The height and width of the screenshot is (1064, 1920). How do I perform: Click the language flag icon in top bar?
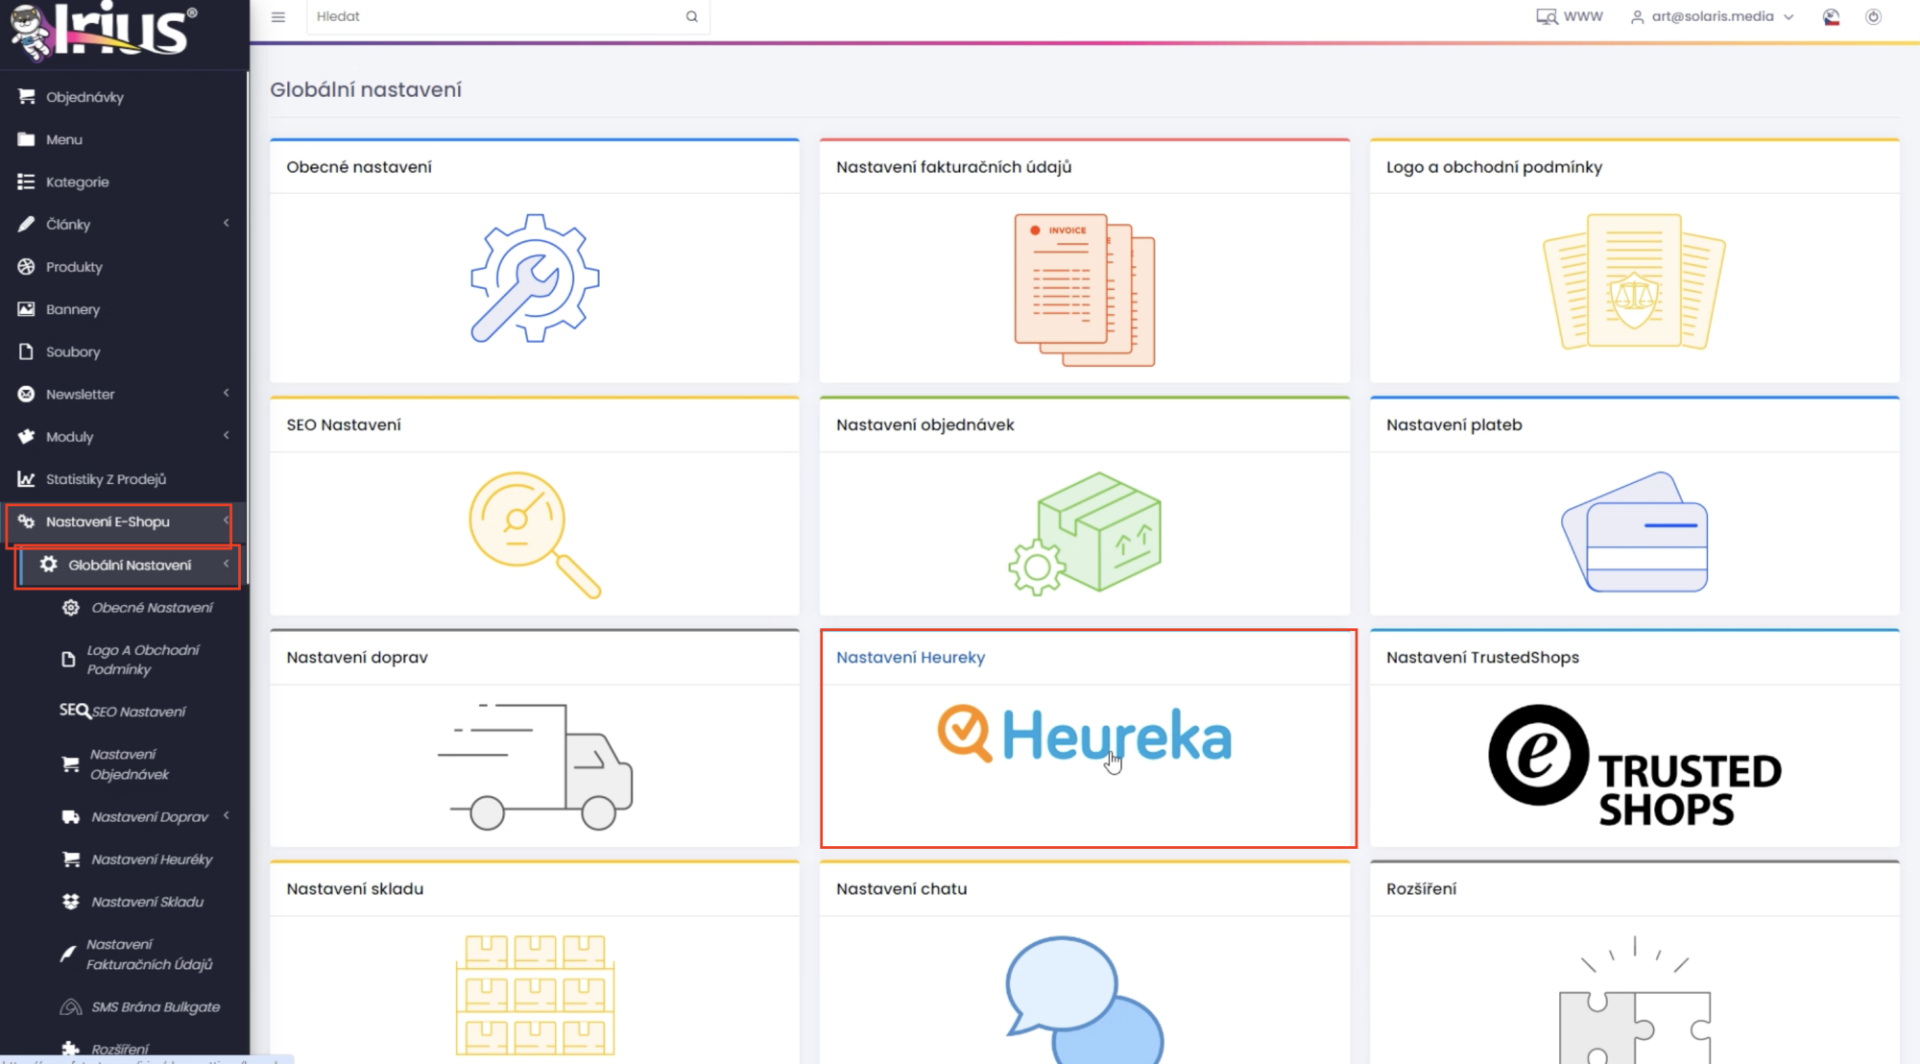(x=1831, y=17)
